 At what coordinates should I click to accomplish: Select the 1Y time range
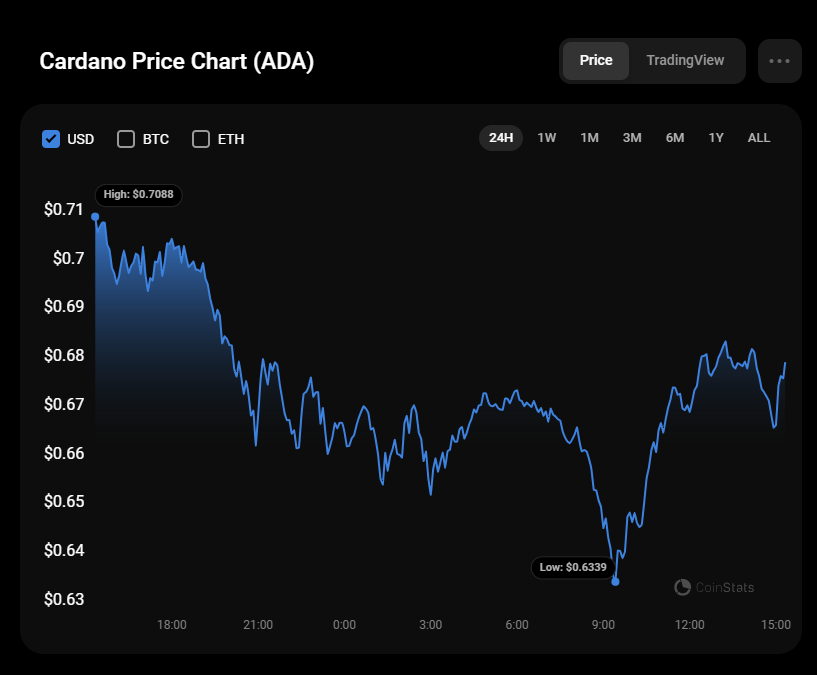(716, 138)
